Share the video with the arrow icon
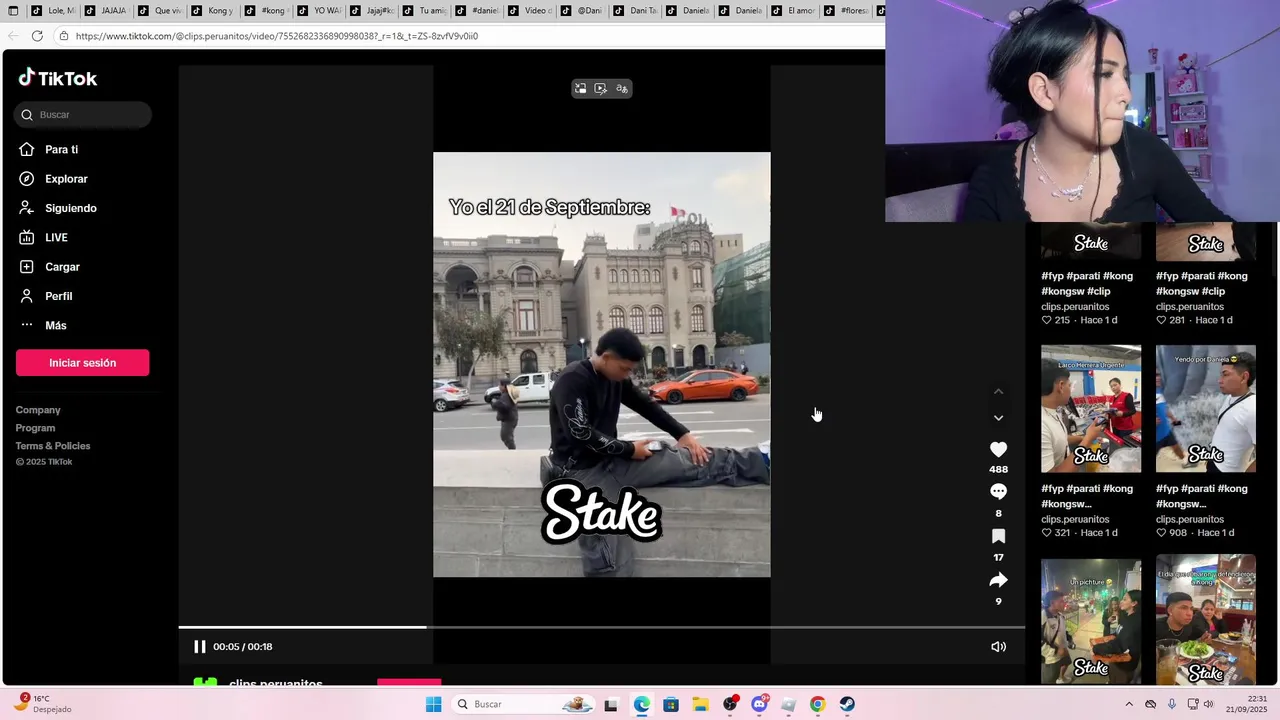1280x720 pixels. (998, 580)
